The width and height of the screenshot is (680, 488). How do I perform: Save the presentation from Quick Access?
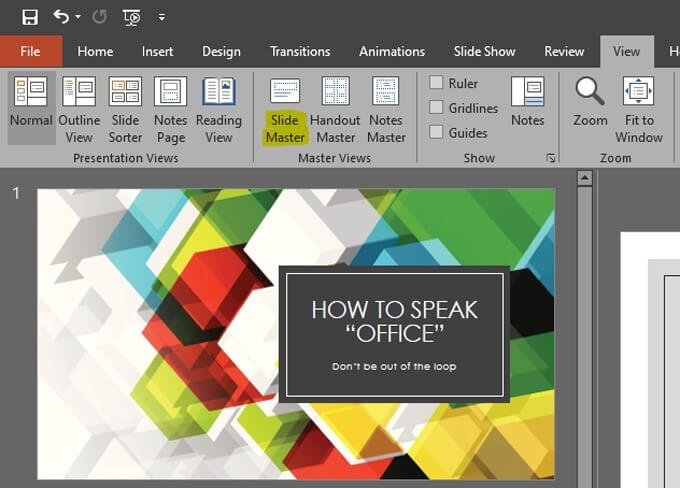30,17
